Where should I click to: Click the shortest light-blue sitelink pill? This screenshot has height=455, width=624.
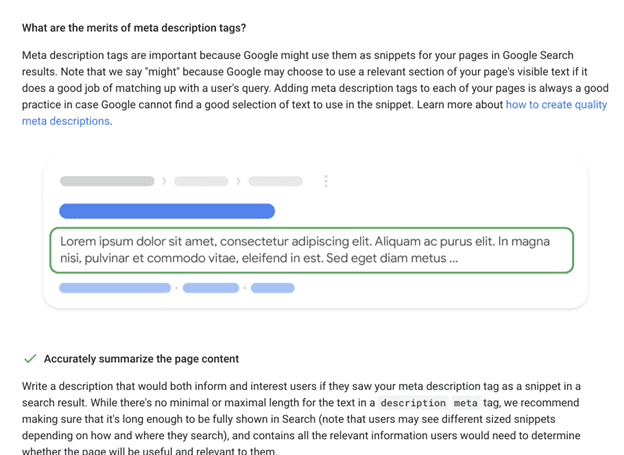tap(273, 288)
